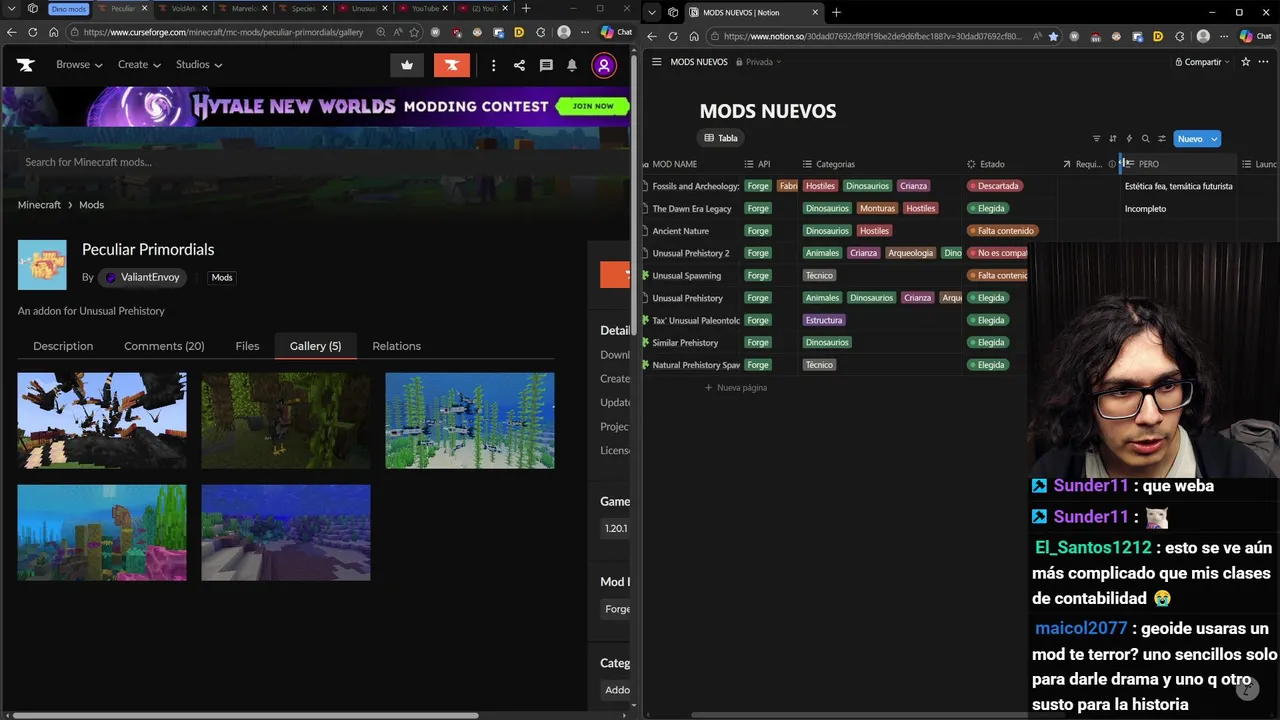Open the messages chat icon on CurseForge

546,65
